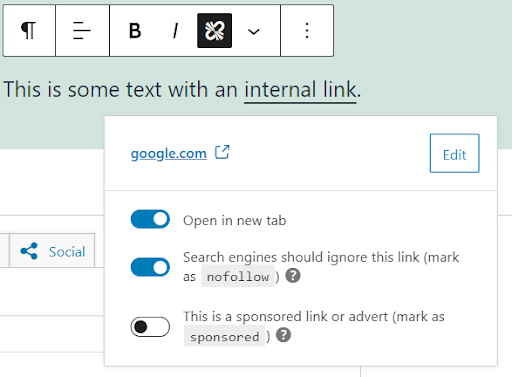512x377 pixels.
Task: Click the Edit link button
Action: coord(455,153)
